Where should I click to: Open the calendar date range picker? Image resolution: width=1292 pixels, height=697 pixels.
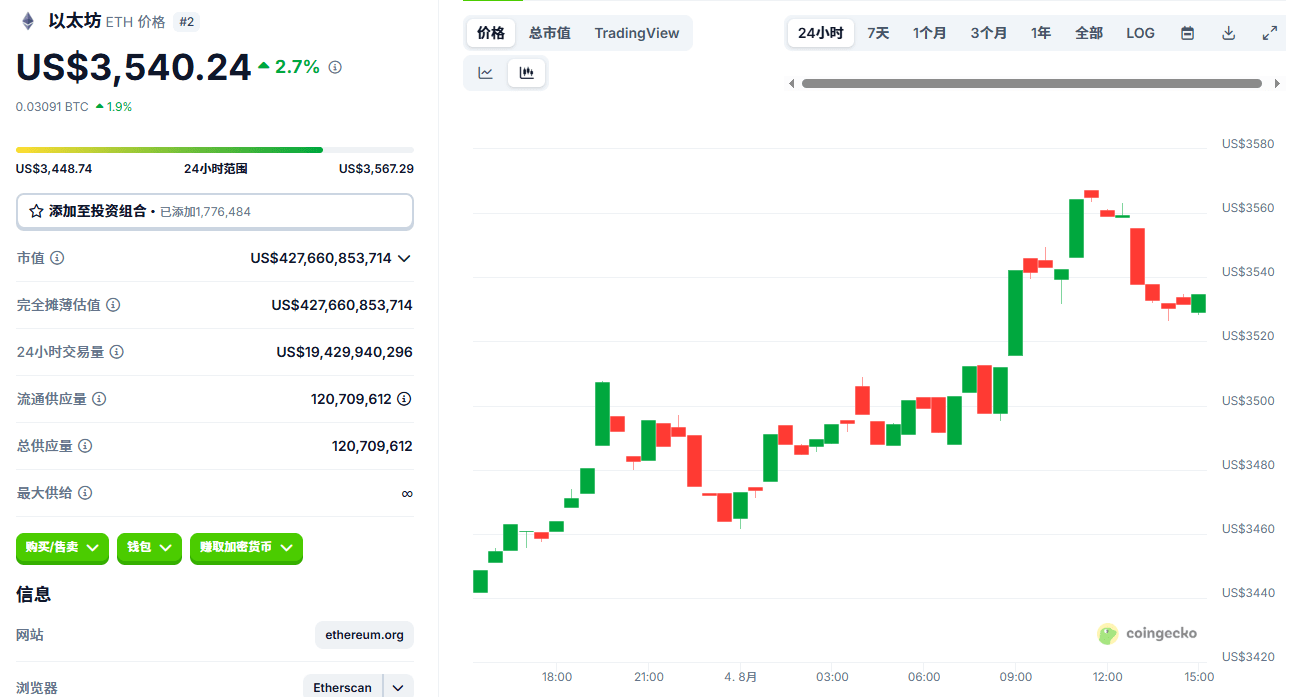point(1187,33)
